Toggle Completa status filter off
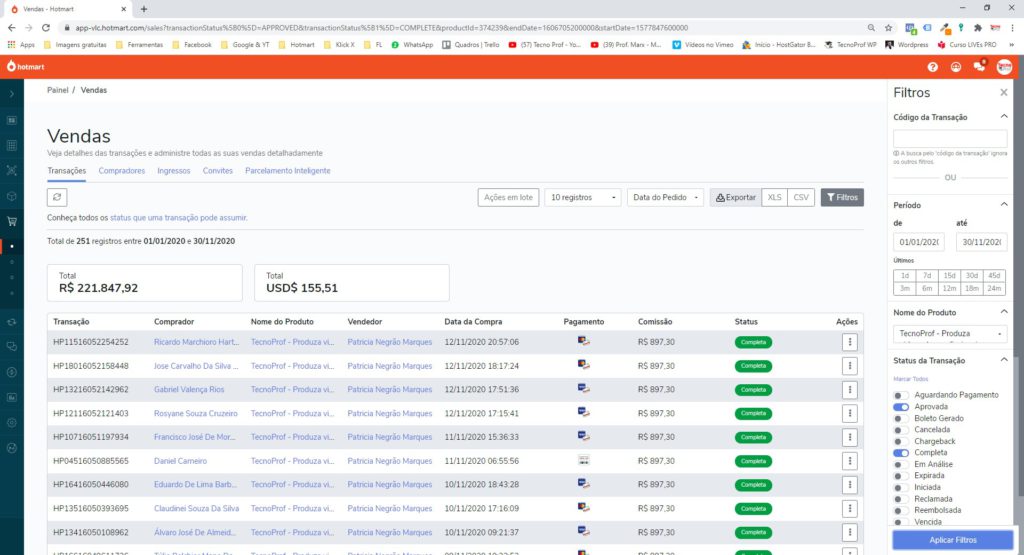 [901, 452]
